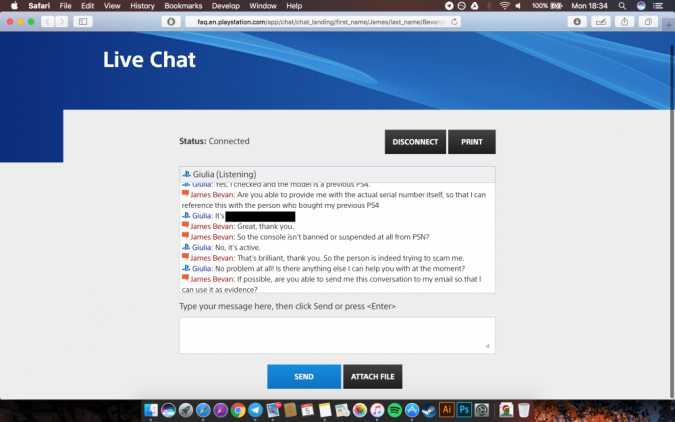This screenshot has height=422, width=675.
Task: Show Safari downloads icon
Action: [x=577, y=21]
